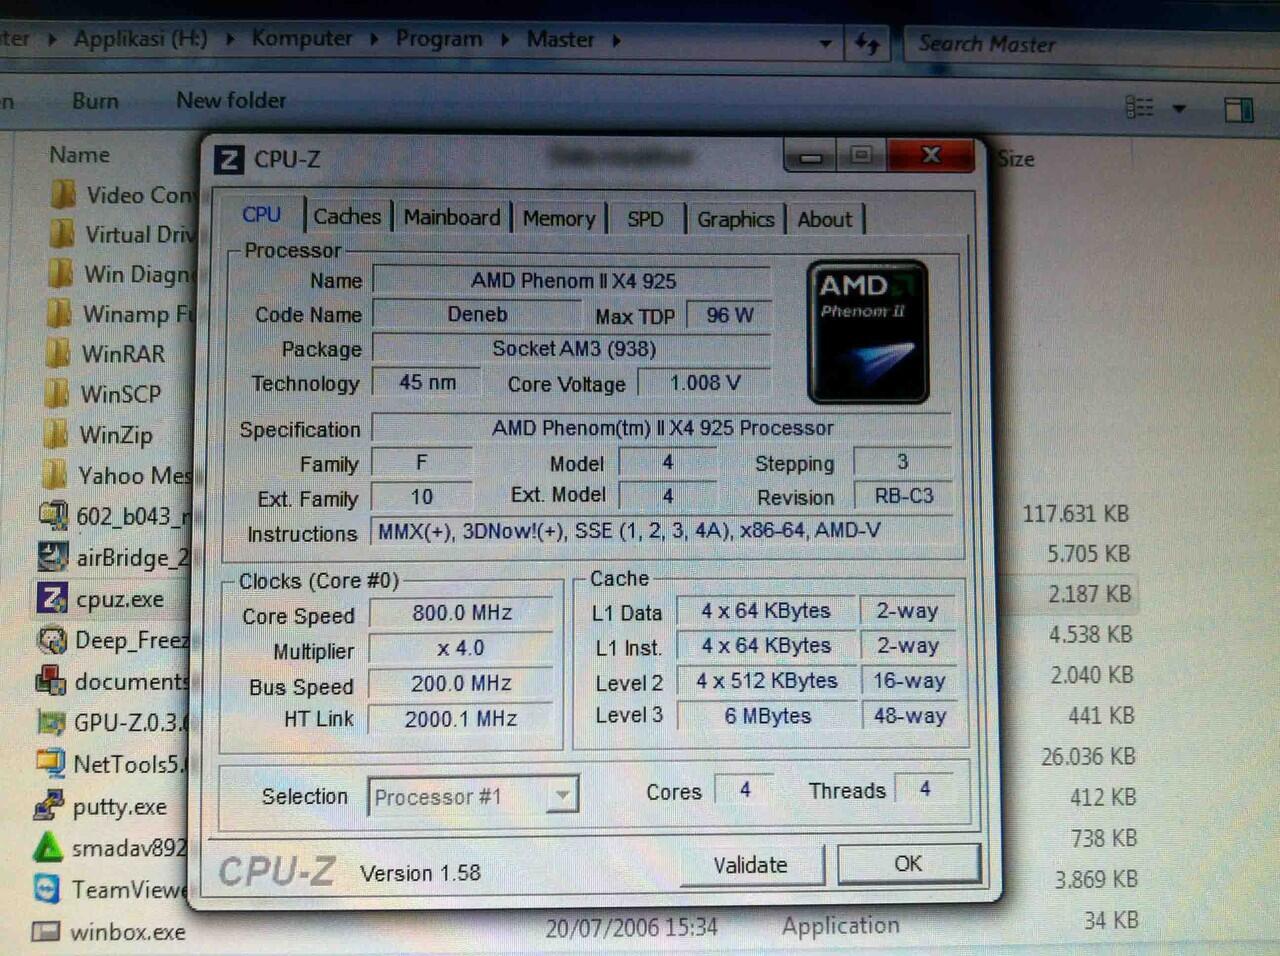1280x956 pixels.
Task: Select the GPU-Z.0.3 file icon
Action: pyautogui.click(x=50, y=722)
